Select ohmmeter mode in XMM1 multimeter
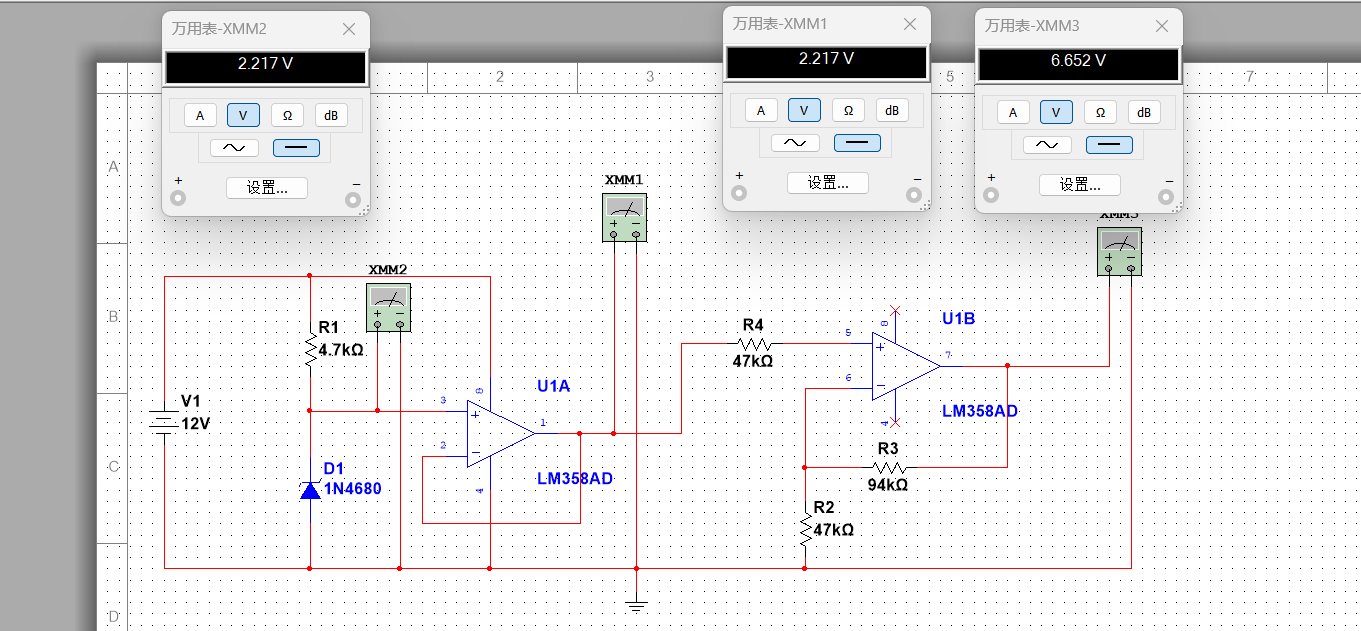Viewport: 1361px width, 631px height. click(848, 110)
